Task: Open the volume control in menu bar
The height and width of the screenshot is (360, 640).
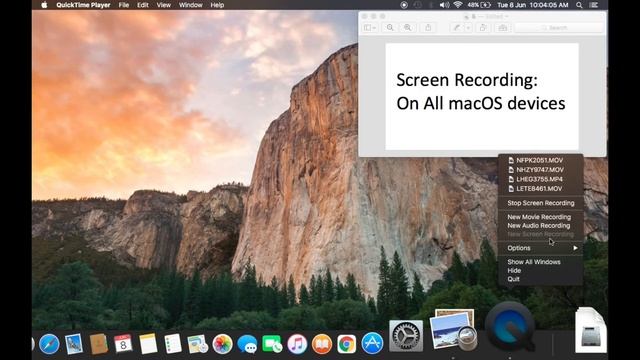Action: pyautogui.click(x=444, y=5)
